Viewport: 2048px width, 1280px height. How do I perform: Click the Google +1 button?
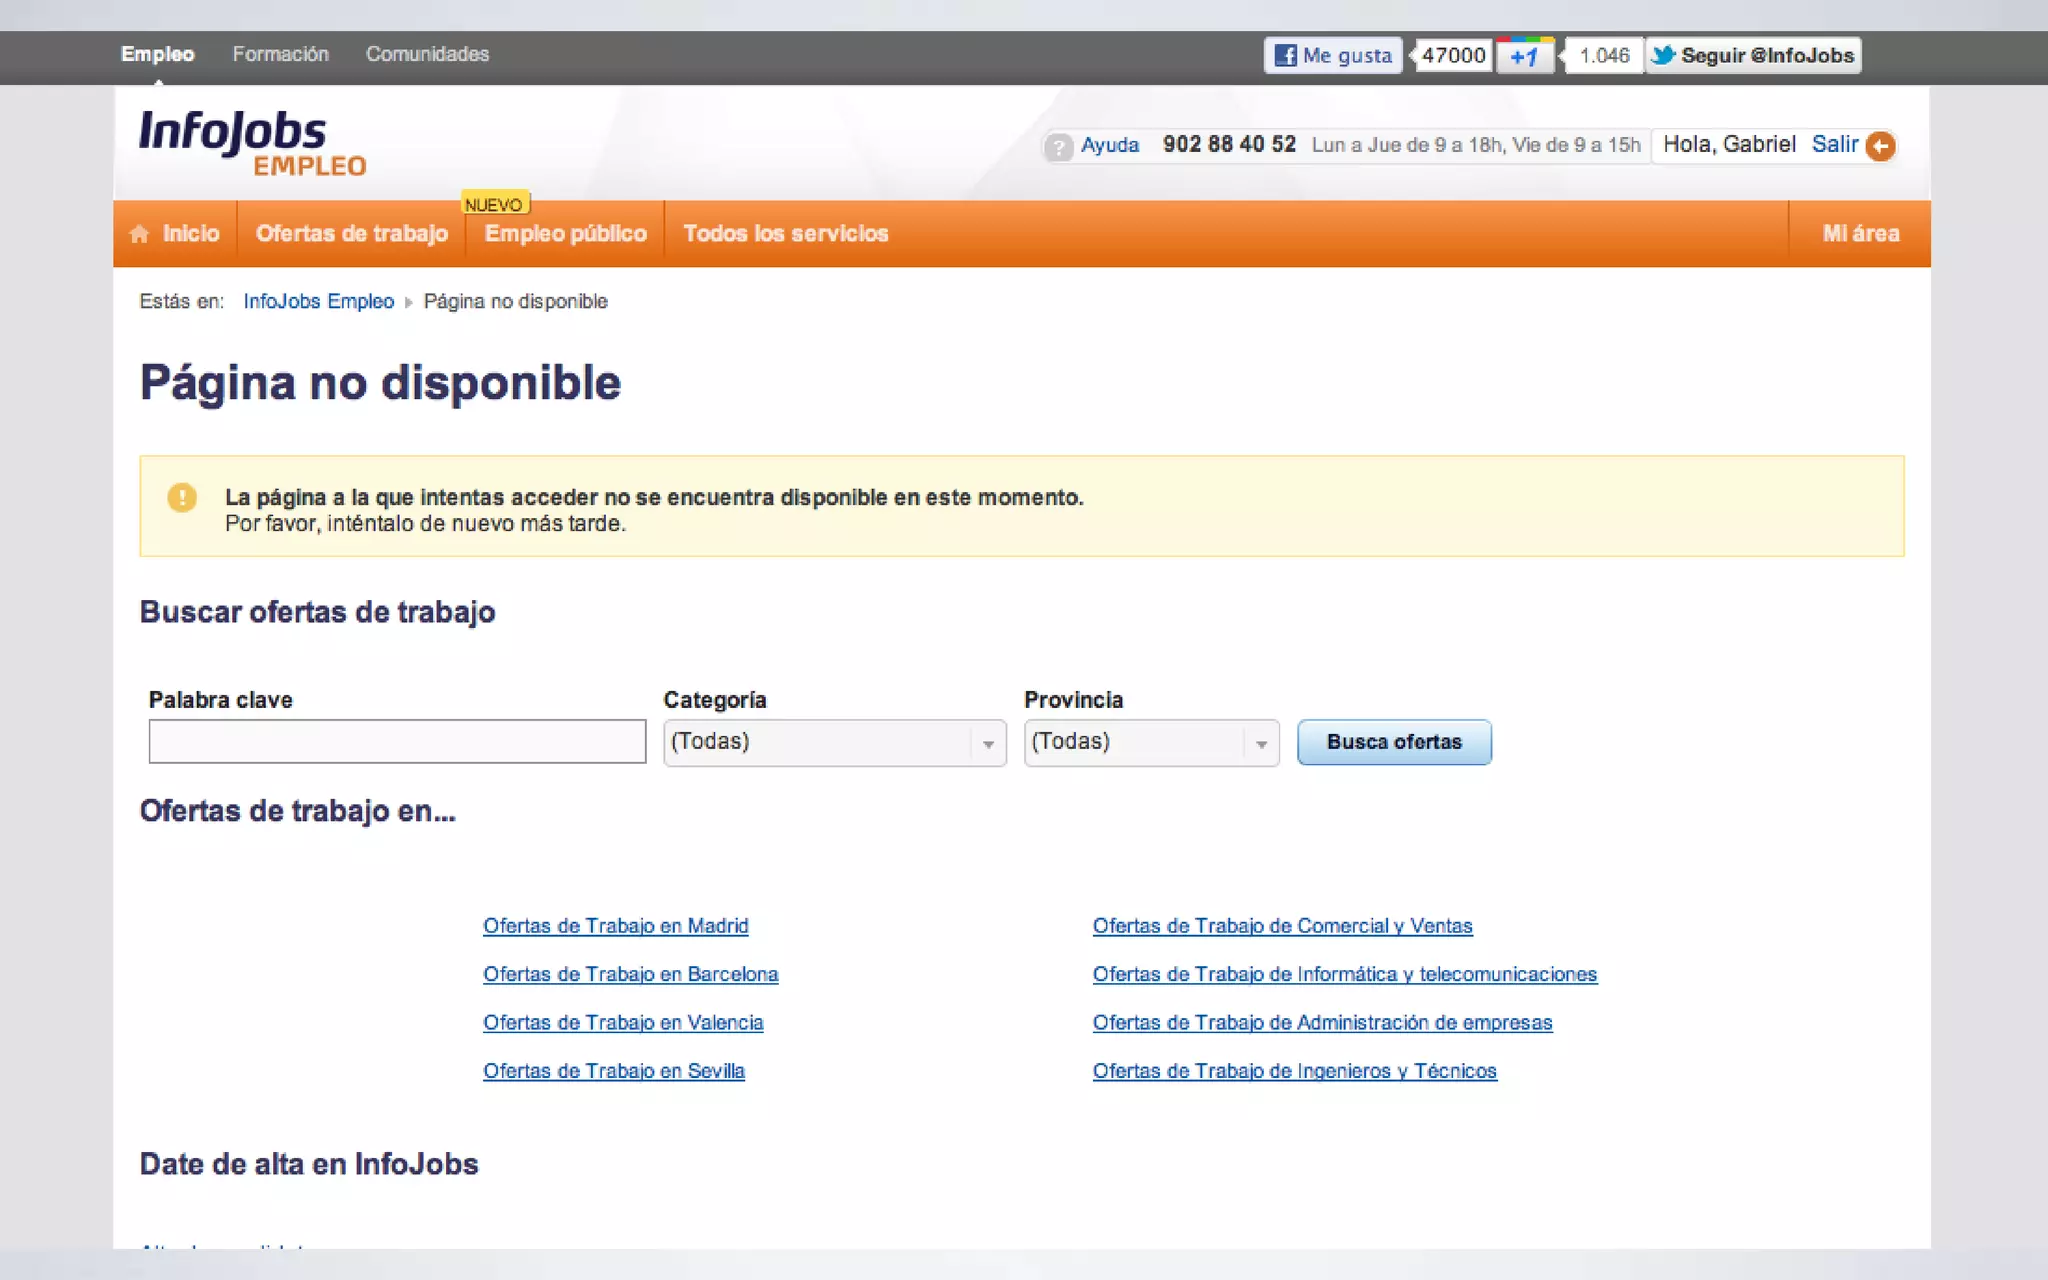[1524, 56]
